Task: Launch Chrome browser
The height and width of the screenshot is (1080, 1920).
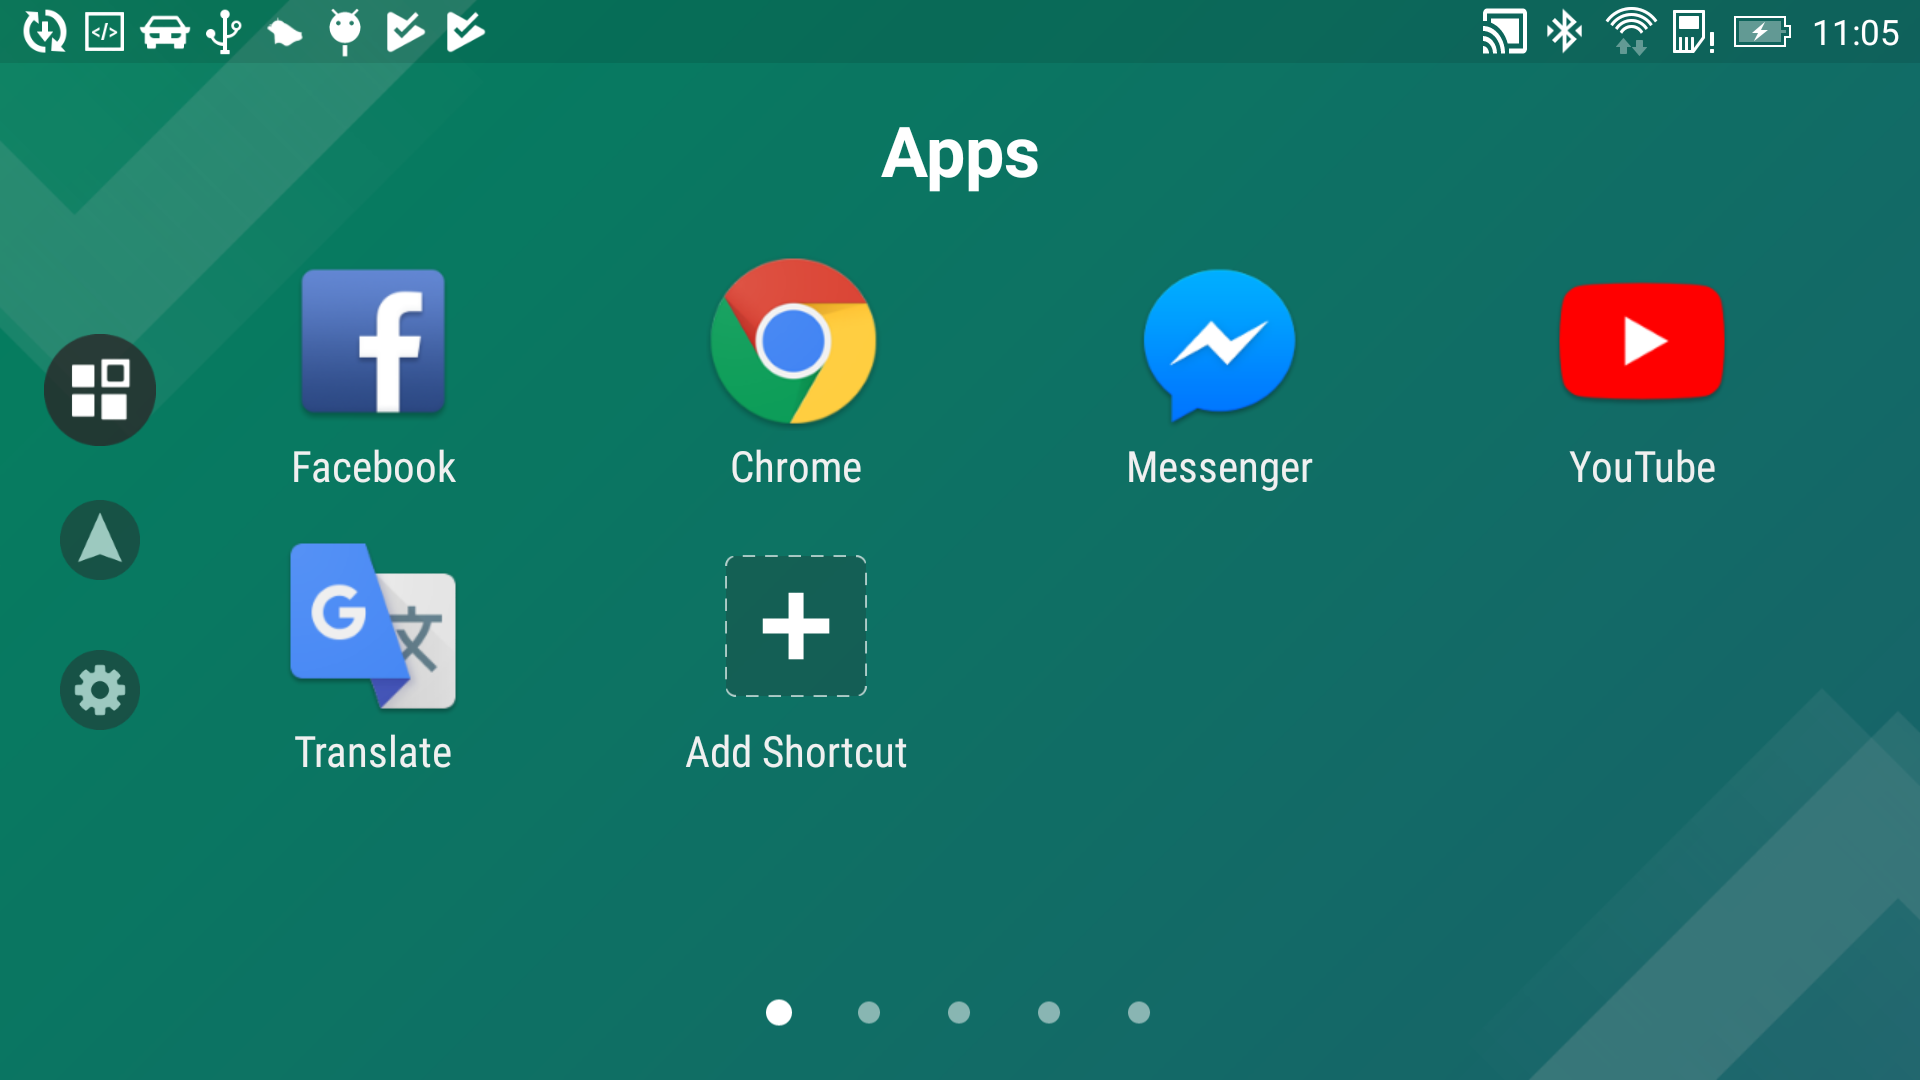Action: click(794, 341)
